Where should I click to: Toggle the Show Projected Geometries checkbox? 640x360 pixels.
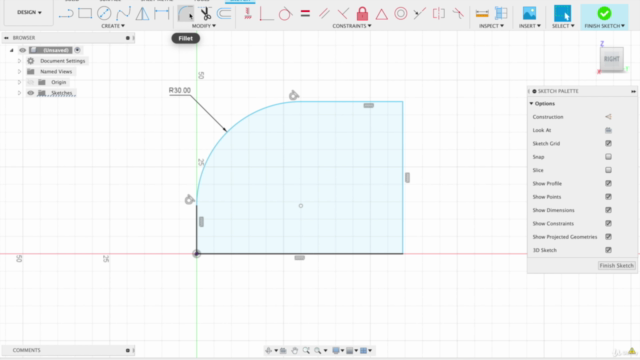click(x=608, y=237)
